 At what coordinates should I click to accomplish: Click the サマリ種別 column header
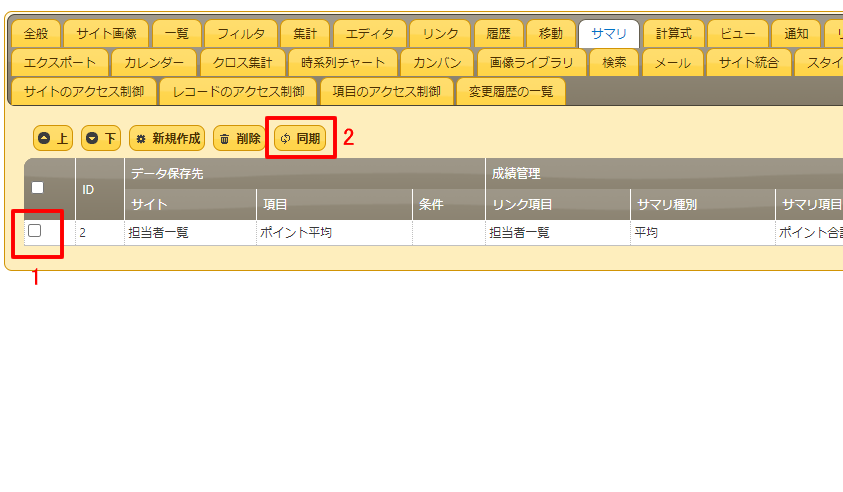tap(703, 205)
